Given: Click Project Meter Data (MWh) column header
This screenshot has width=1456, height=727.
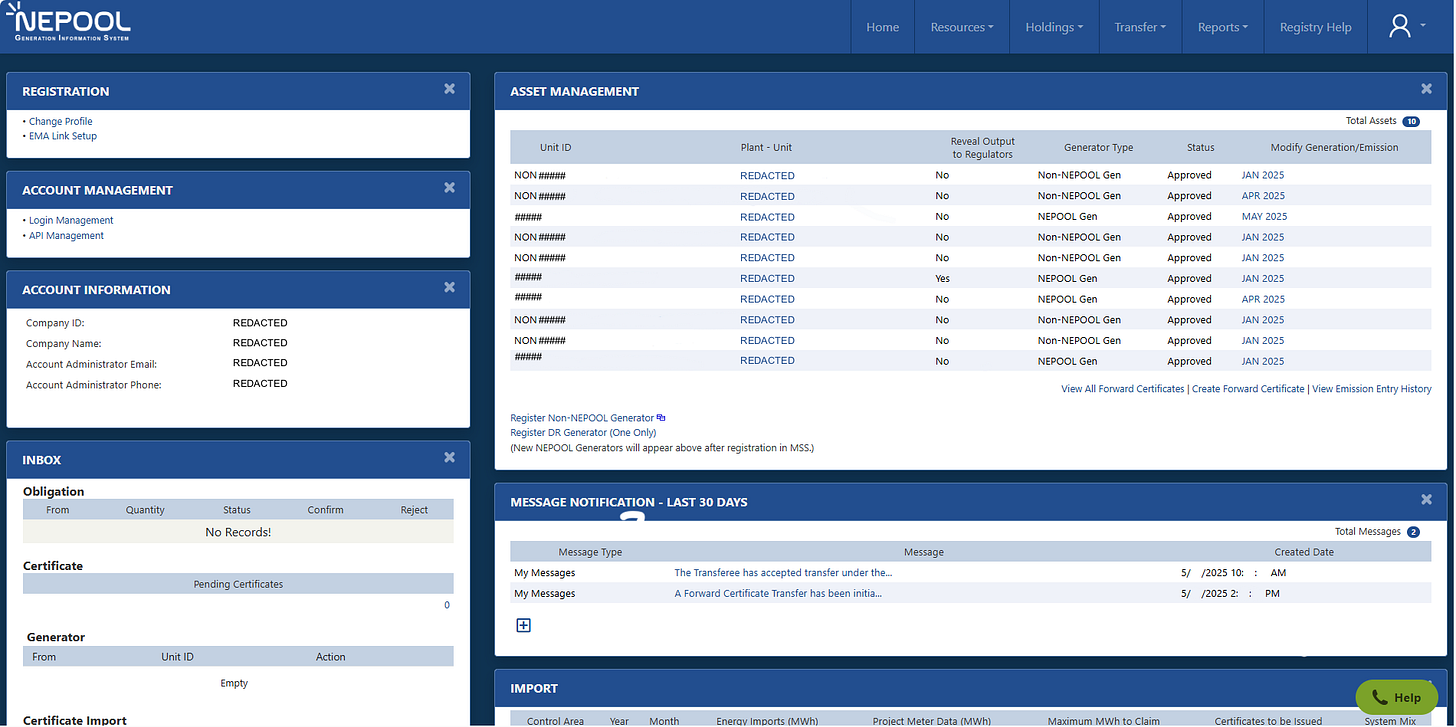Looking at the screenshot, I should click(931, 720).
